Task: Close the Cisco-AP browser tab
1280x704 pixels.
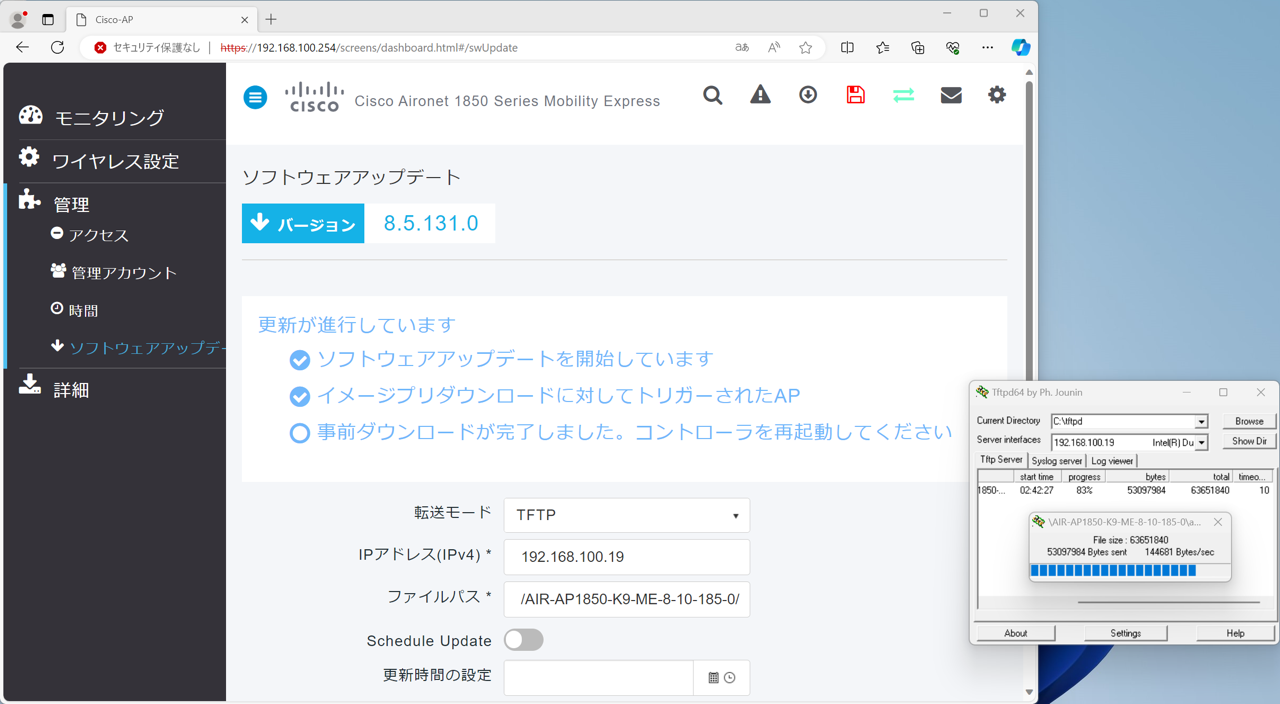Action: 245,19
